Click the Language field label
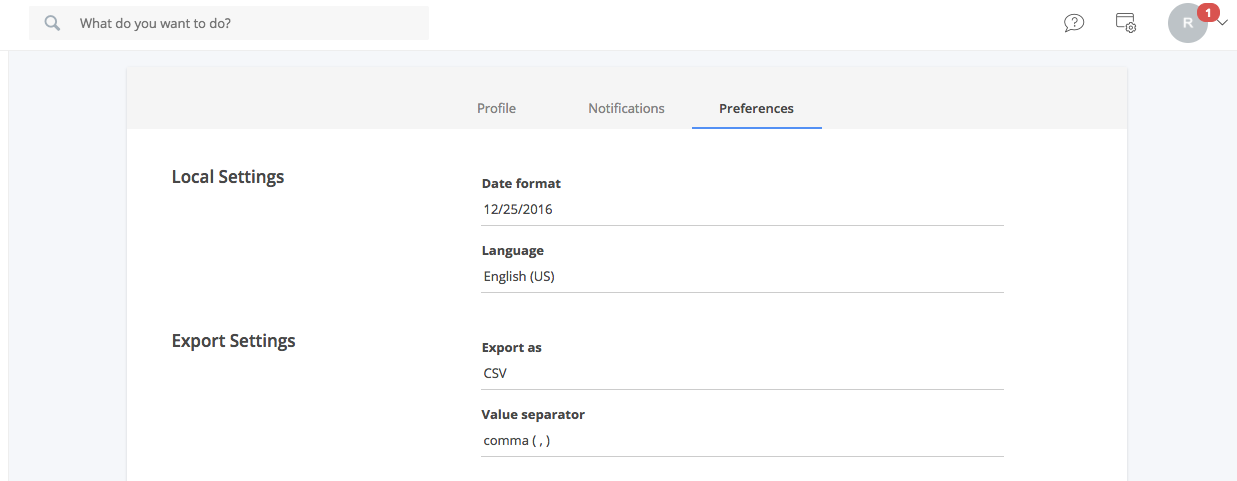 pos(513,251)
